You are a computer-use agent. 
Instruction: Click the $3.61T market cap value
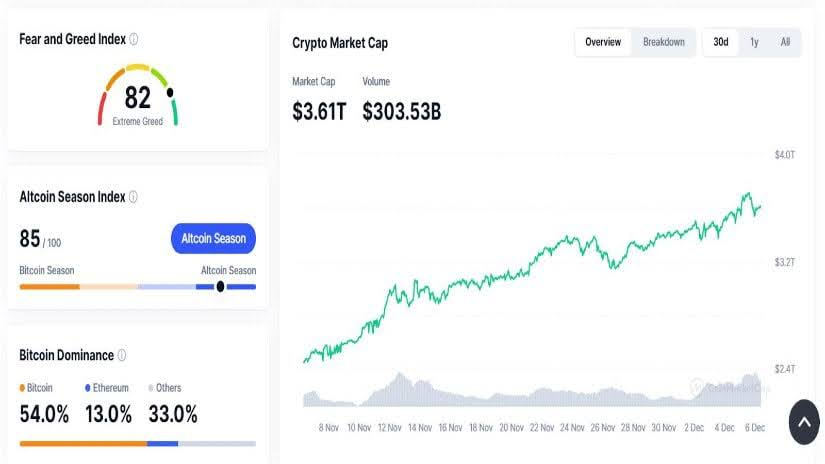click(x=319, y=112)
